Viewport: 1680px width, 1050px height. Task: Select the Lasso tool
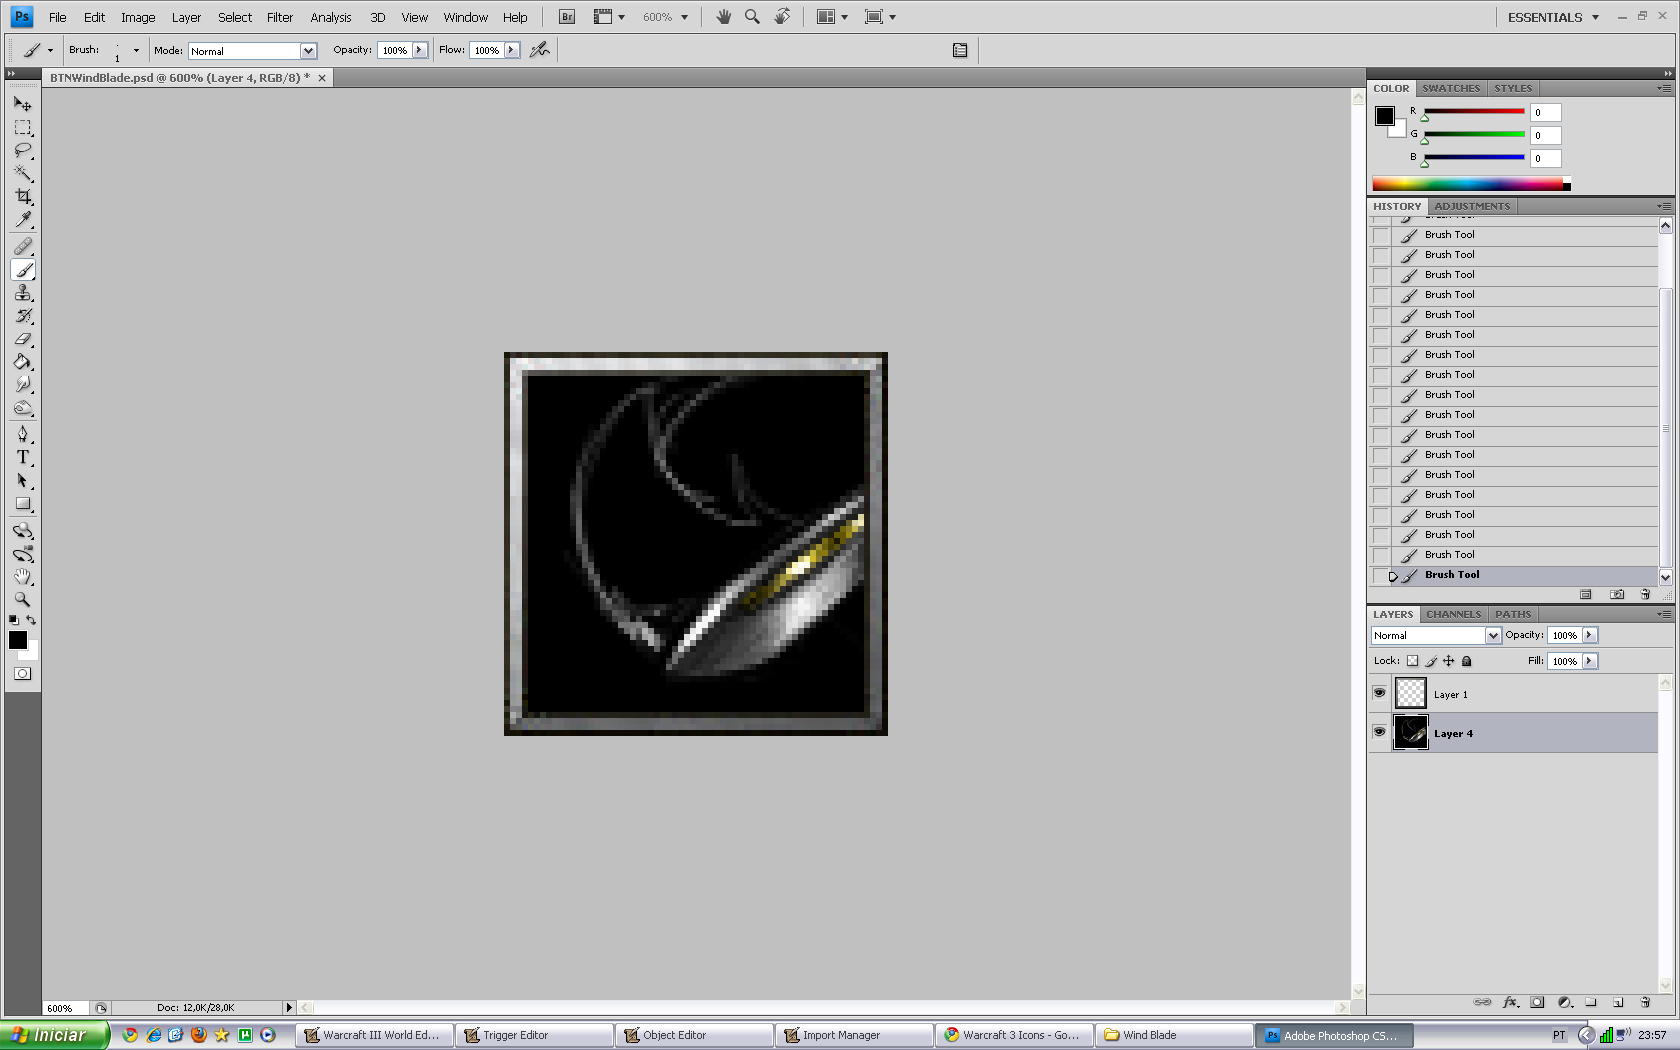tap(23, 151)
